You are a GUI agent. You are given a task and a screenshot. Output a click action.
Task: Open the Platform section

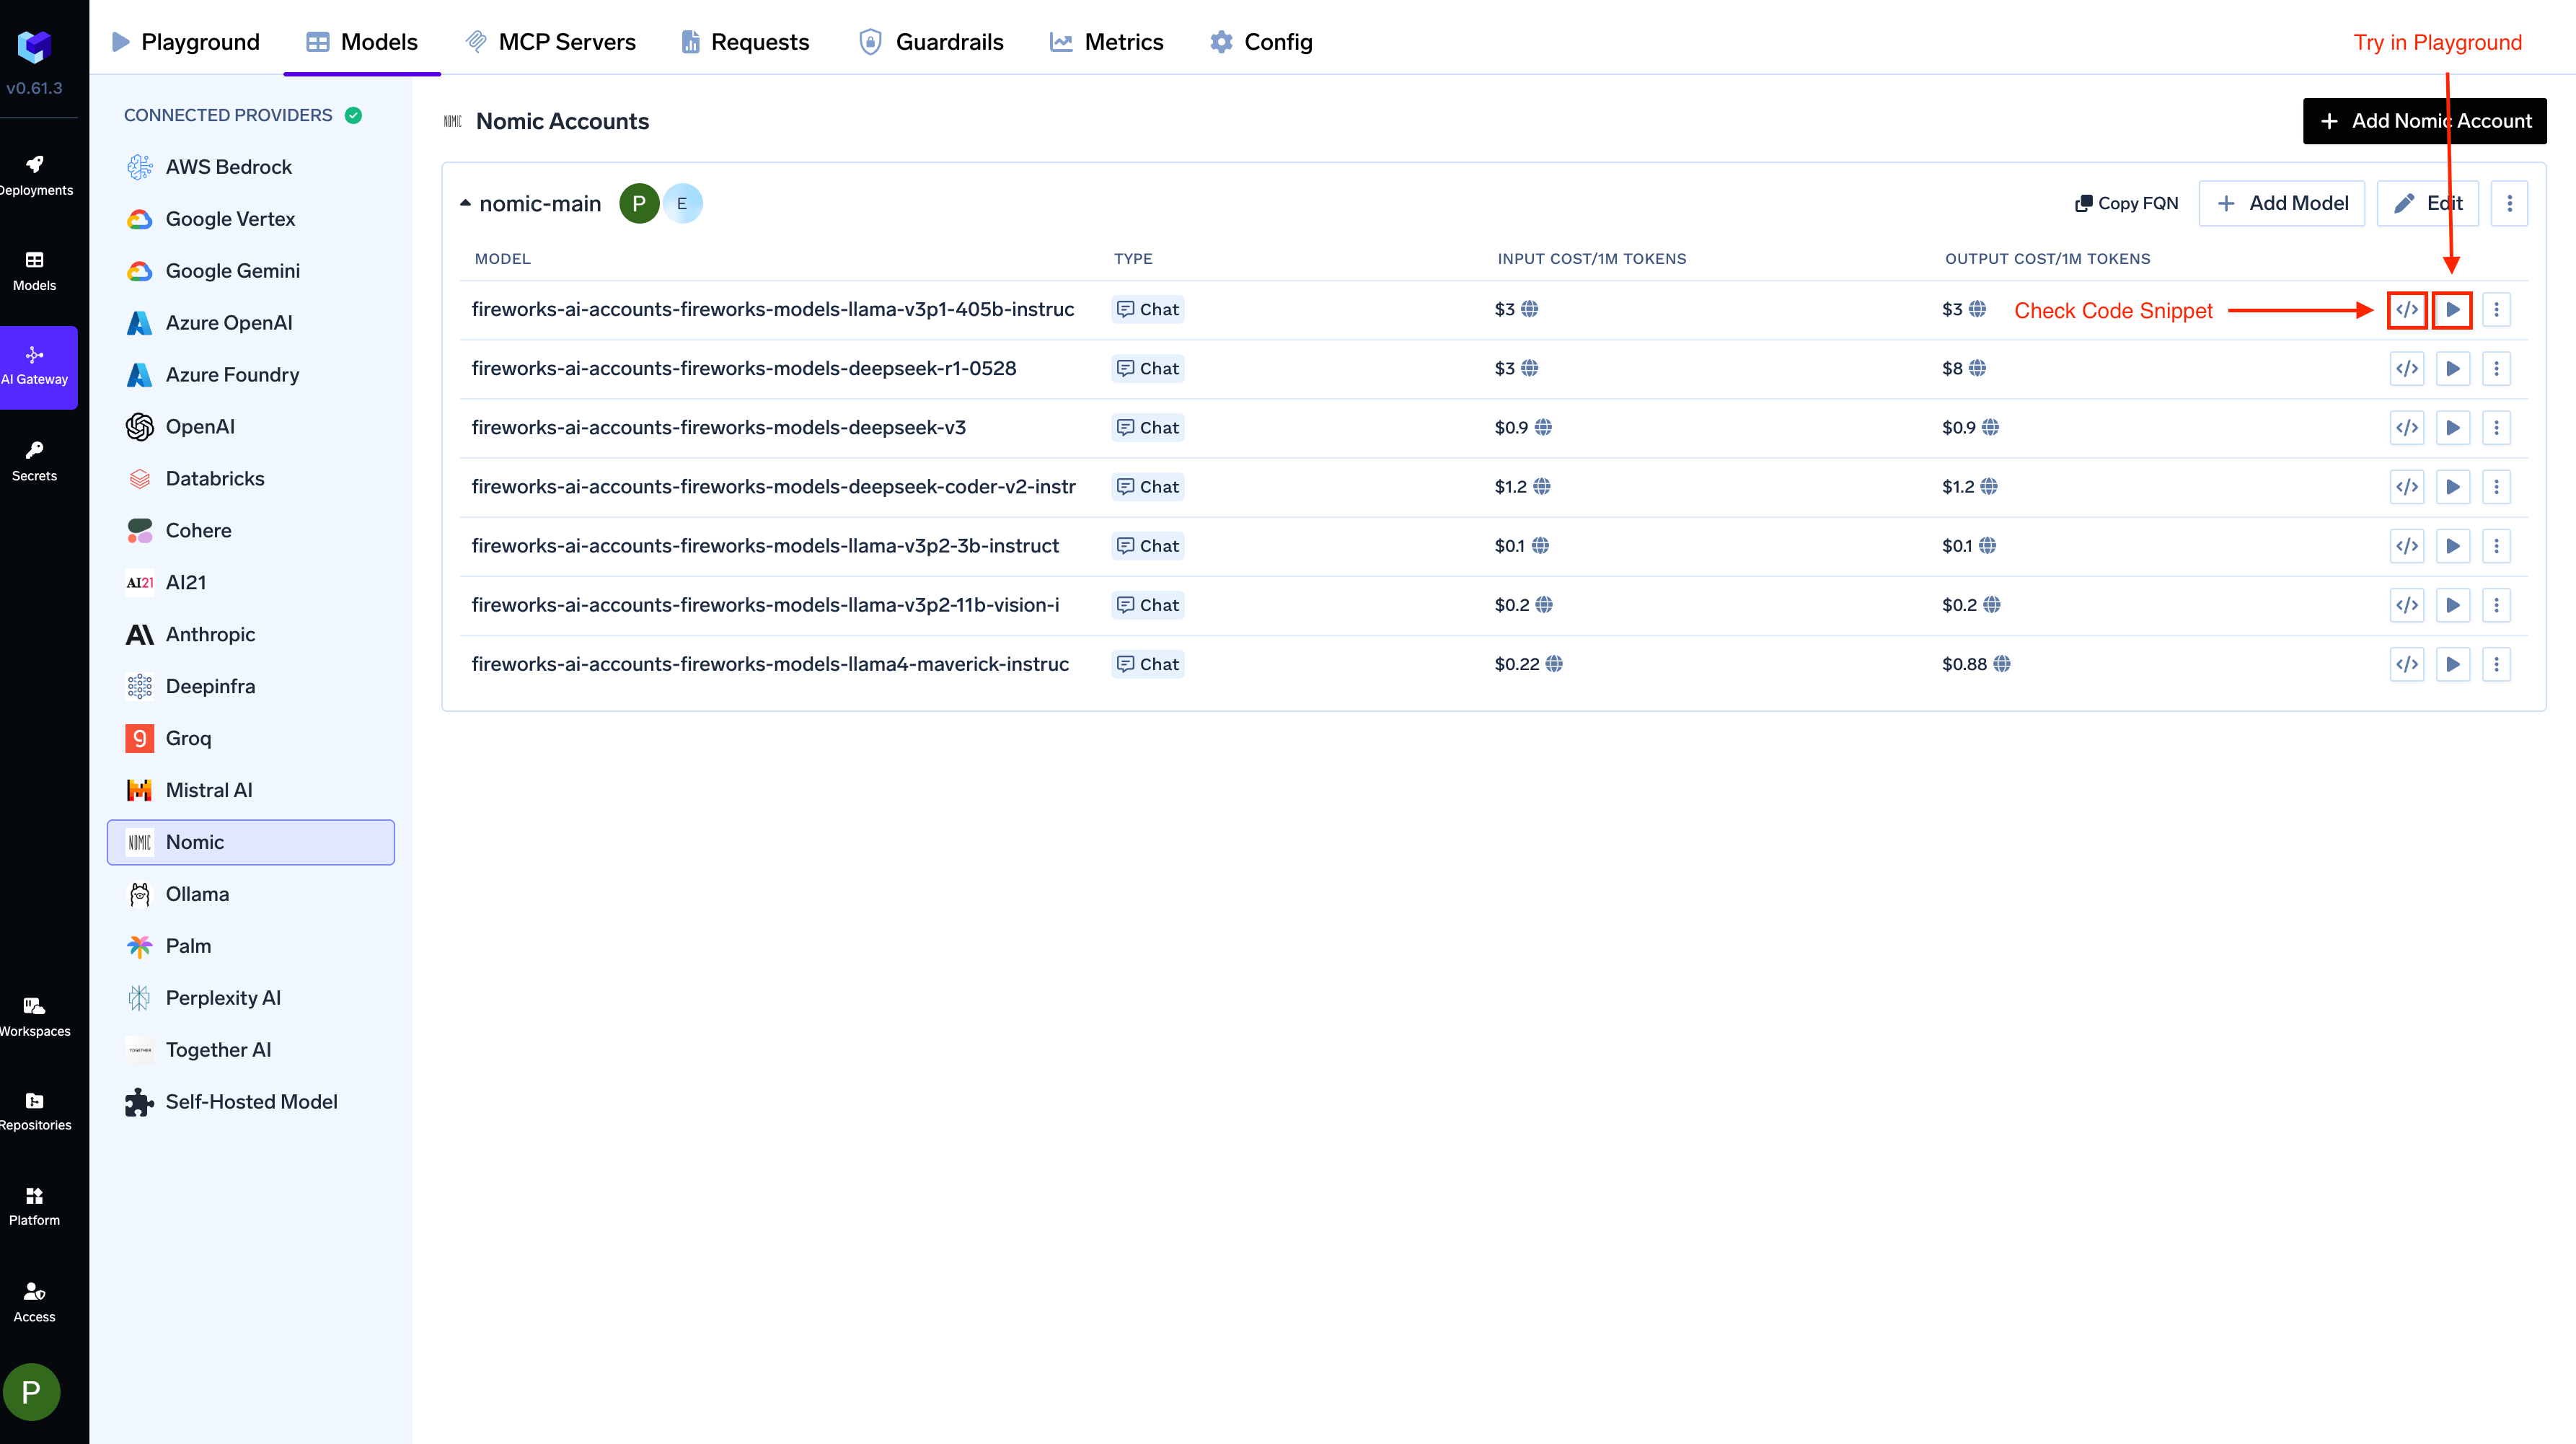(x=35, y=1206)
